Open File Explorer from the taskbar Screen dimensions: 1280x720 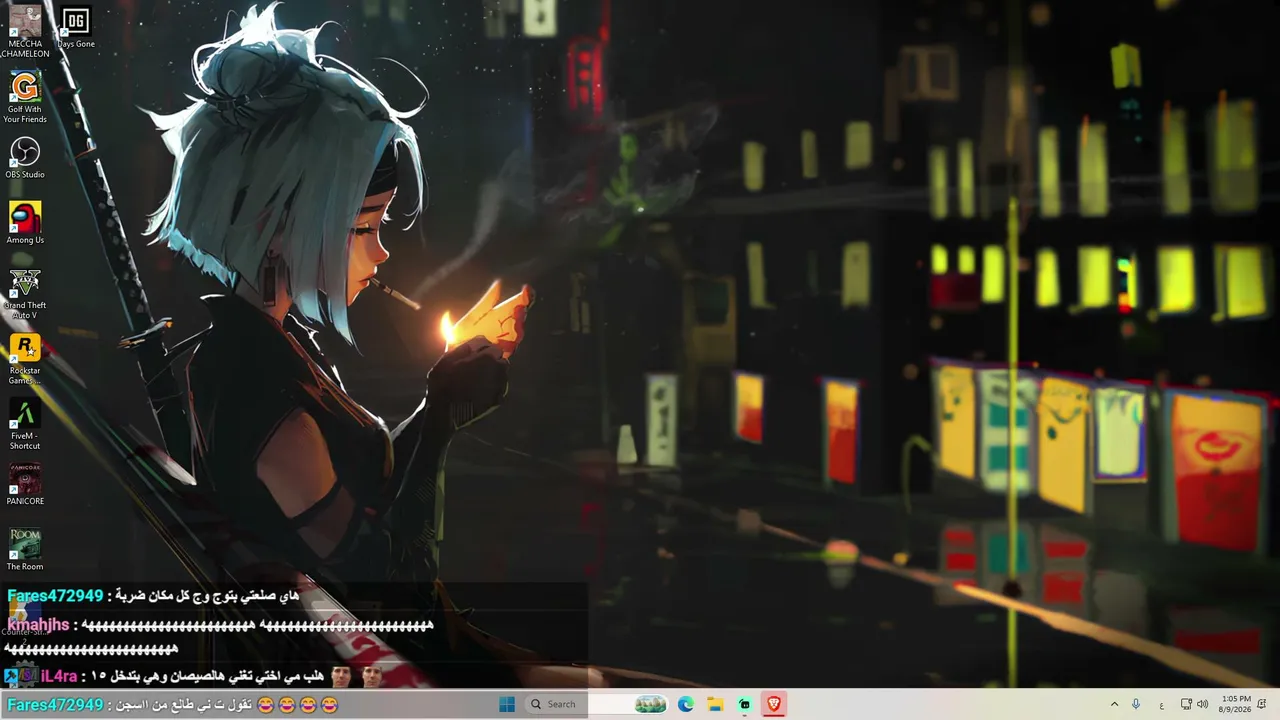click(x=715, y=704)
